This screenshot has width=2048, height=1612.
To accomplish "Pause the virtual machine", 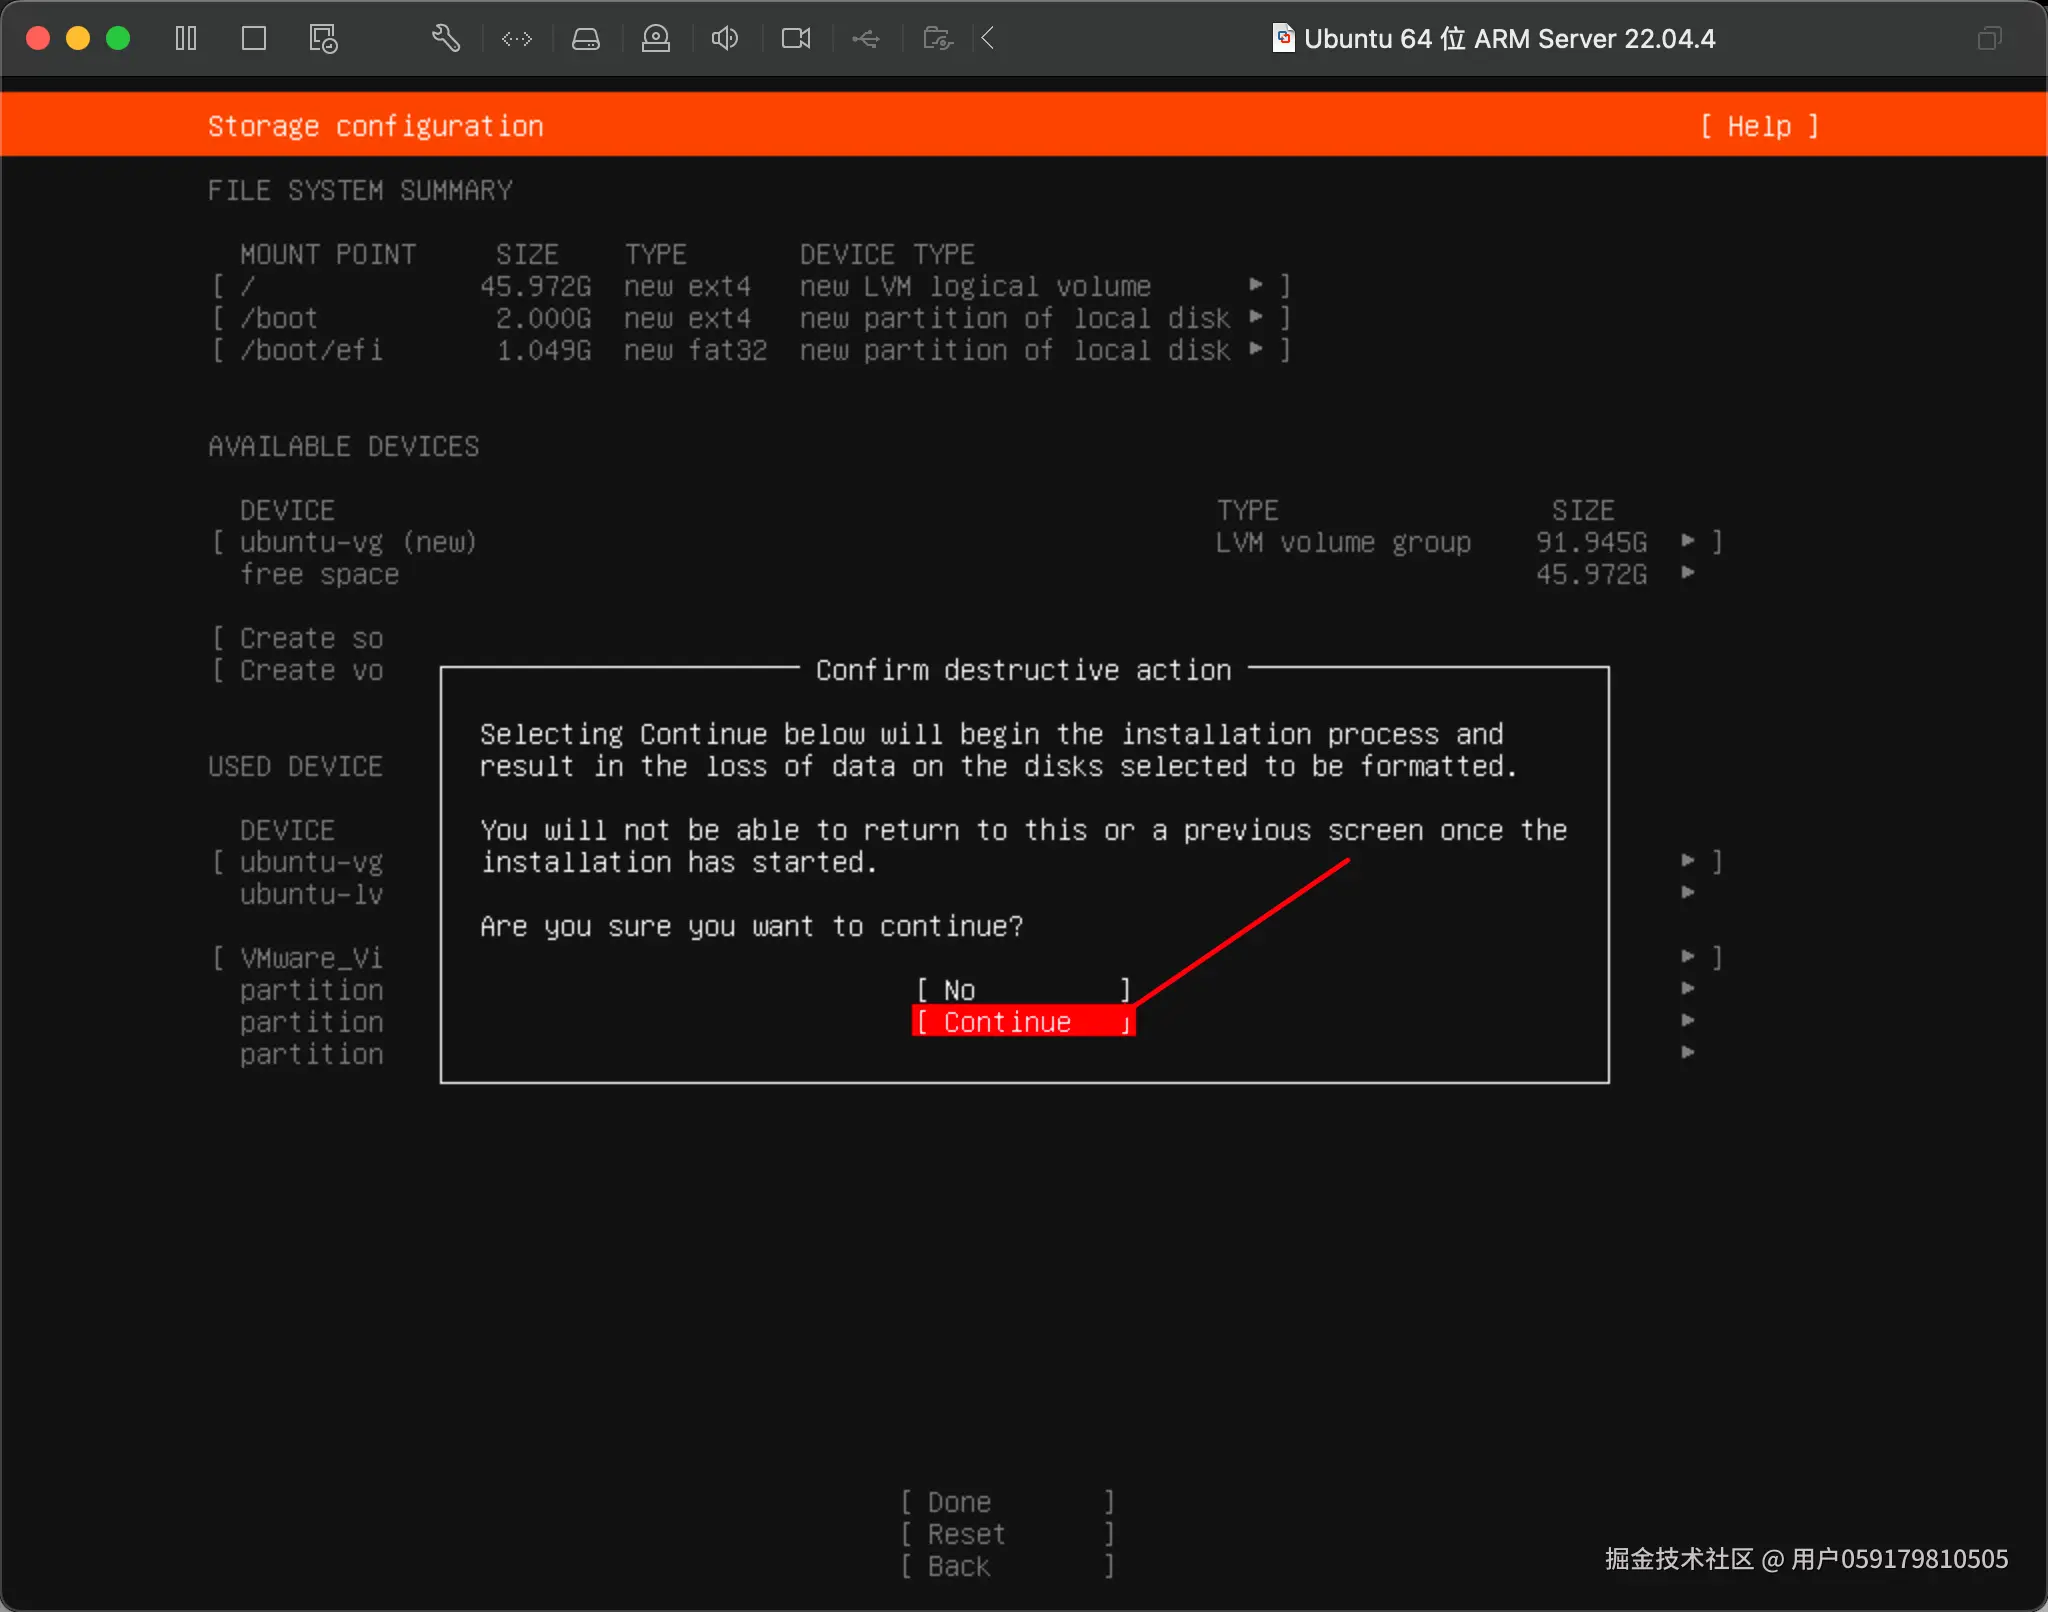I will (x=186, y=39).
